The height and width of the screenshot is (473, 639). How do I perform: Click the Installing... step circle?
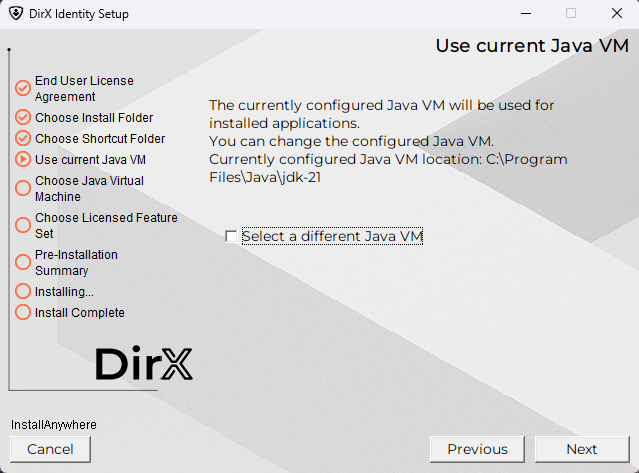click(x=23, y=291)
